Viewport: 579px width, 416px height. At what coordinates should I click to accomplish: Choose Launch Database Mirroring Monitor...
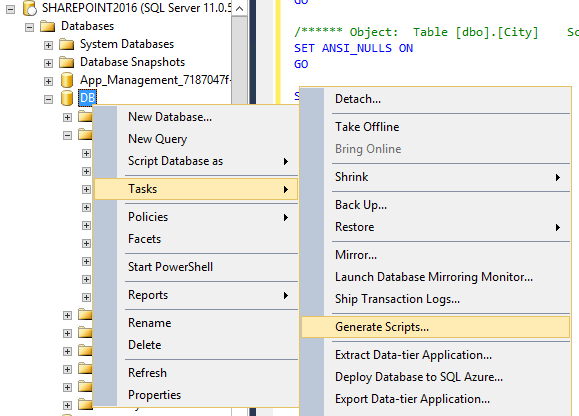[436, 277]
